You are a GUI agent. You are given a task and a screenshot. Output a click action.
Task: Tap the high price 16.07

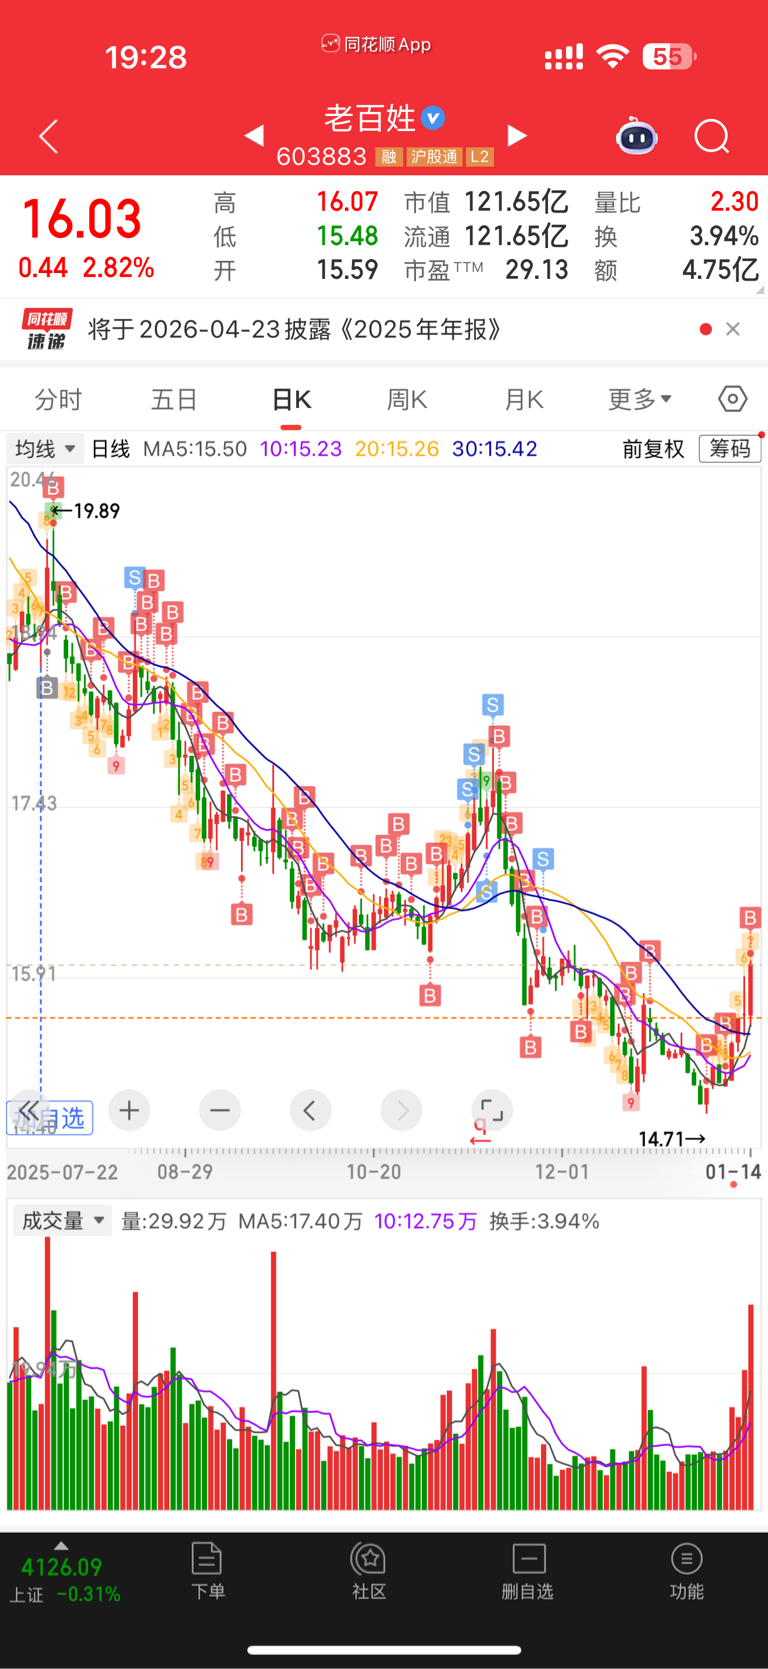click(x=347, y=203)
